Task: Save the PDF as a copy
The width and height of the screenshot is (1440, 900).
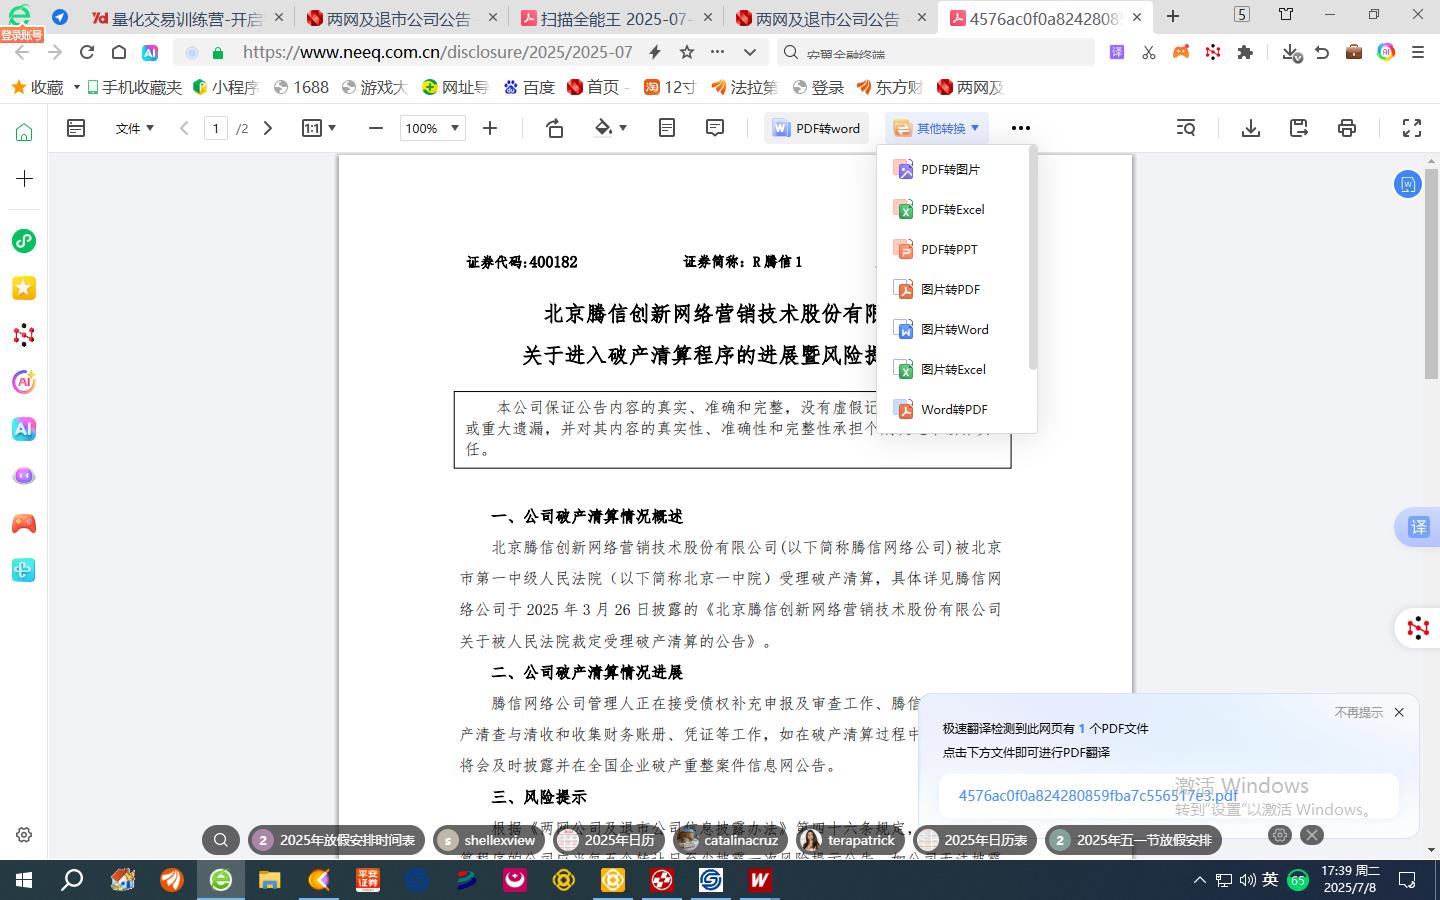Action: click(x=1299, y=128)
